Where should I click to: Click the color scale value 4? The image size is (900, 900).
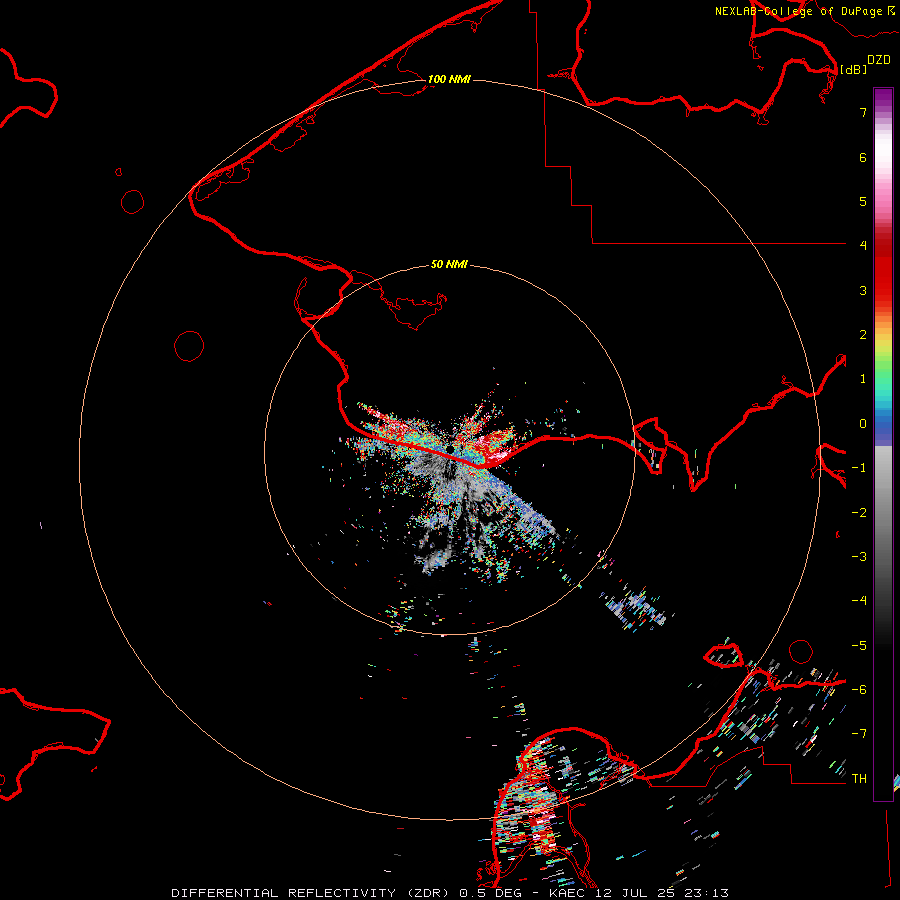(863, 246)
